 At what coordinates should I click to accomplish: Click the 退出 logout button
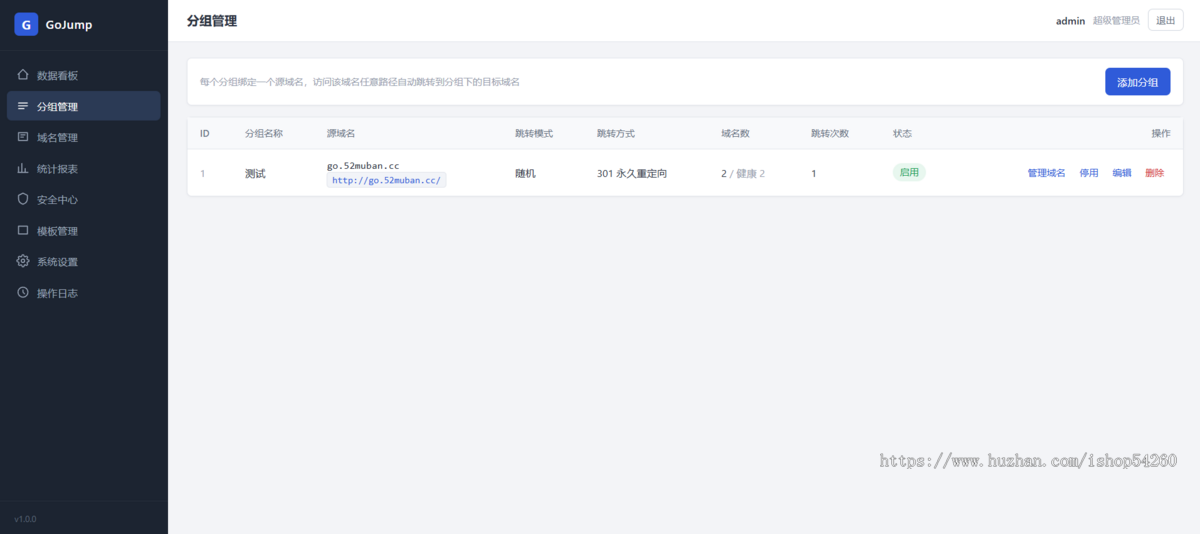(1165, 21)
